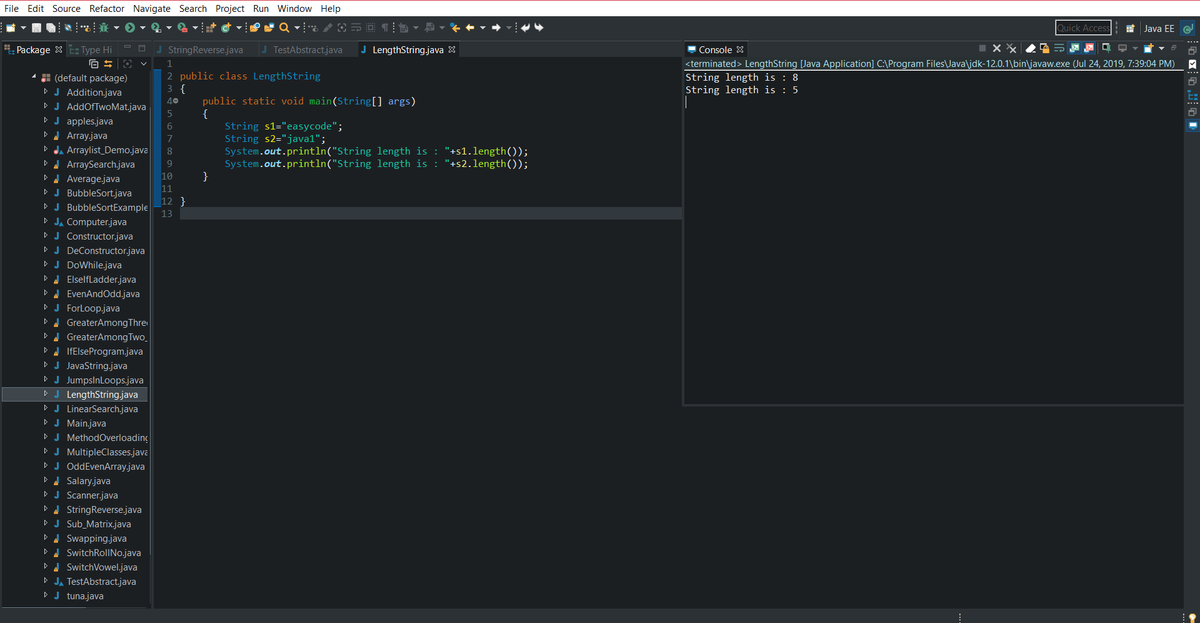Open the Refactor menu

pyautogui.click(x=106, y=8)
